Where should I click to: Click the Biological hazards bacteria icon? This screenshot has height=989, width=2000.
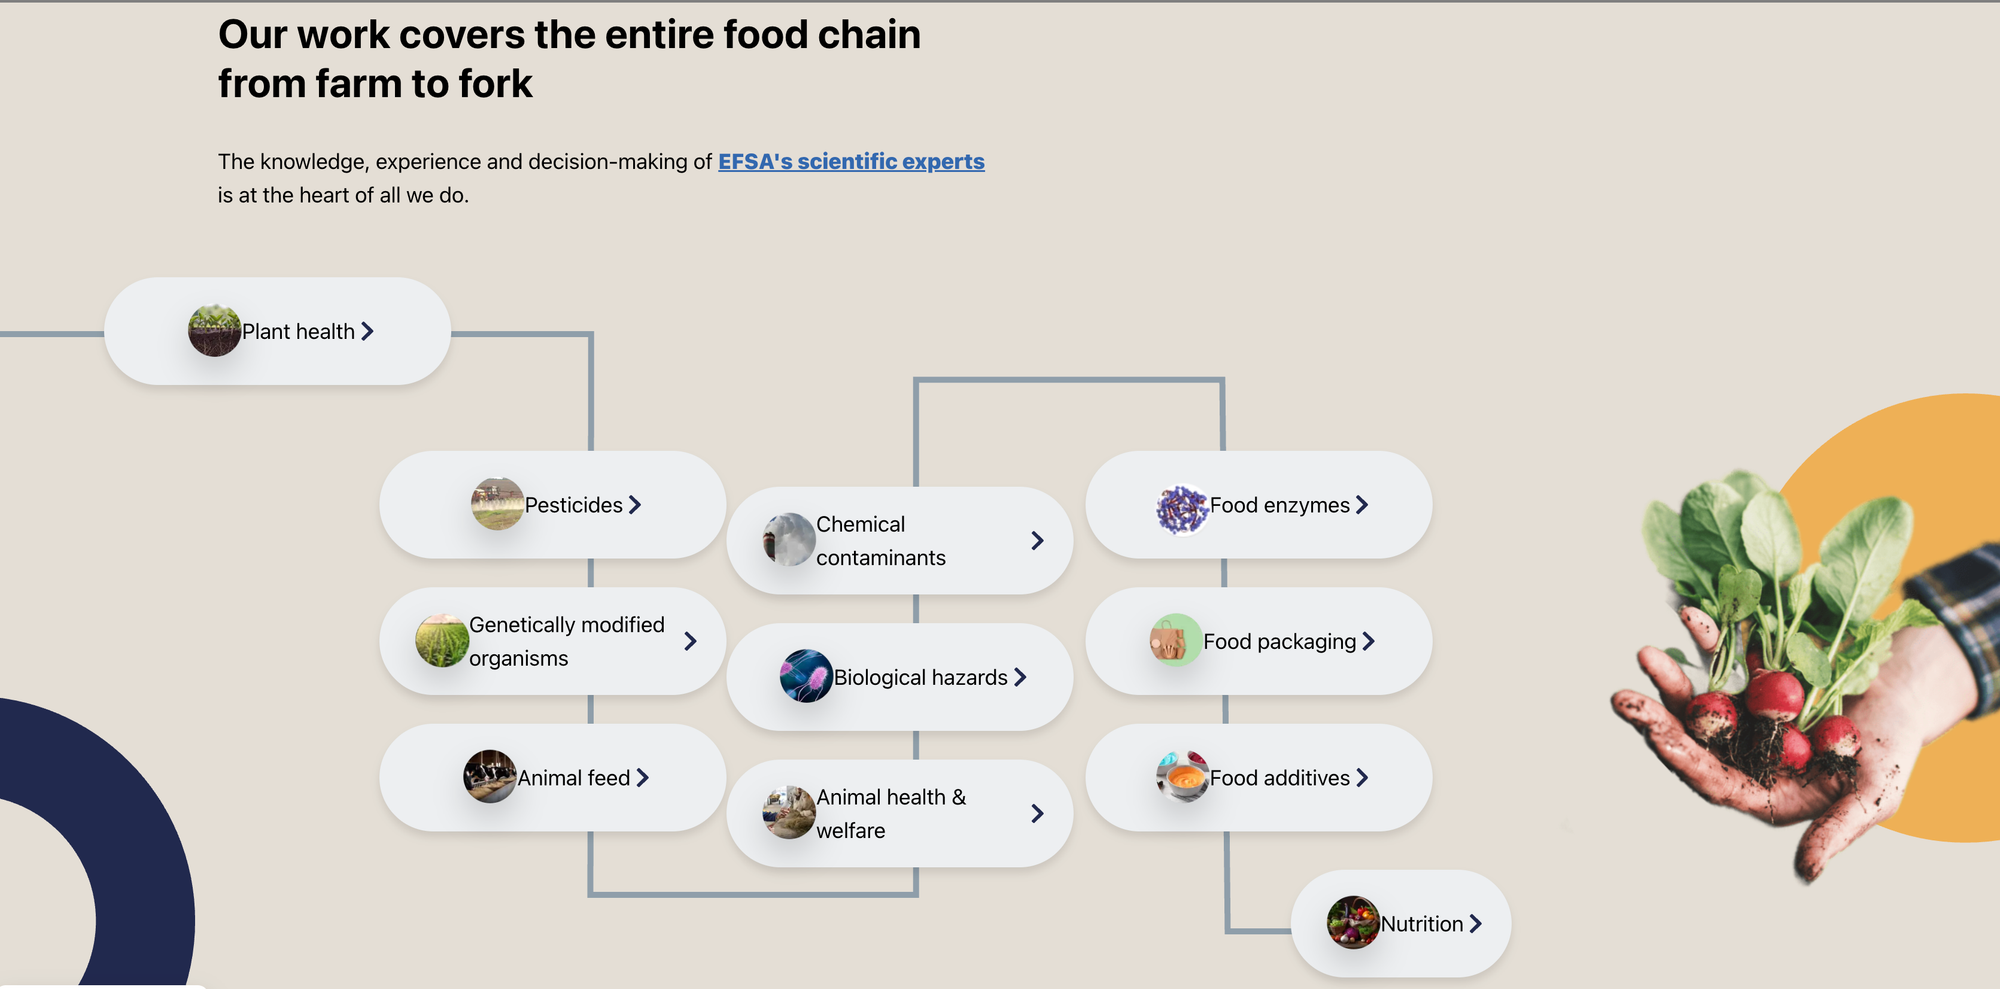click(x=806, y=677)
